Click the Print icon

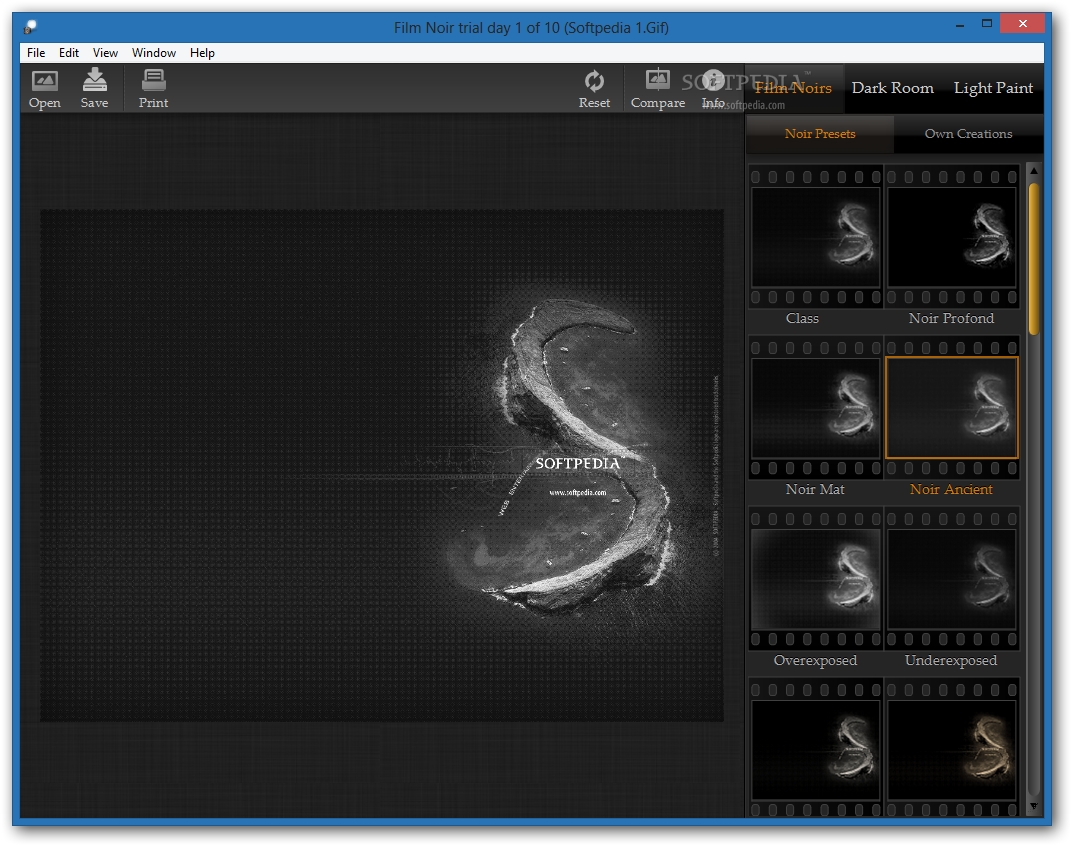(153, 80)
